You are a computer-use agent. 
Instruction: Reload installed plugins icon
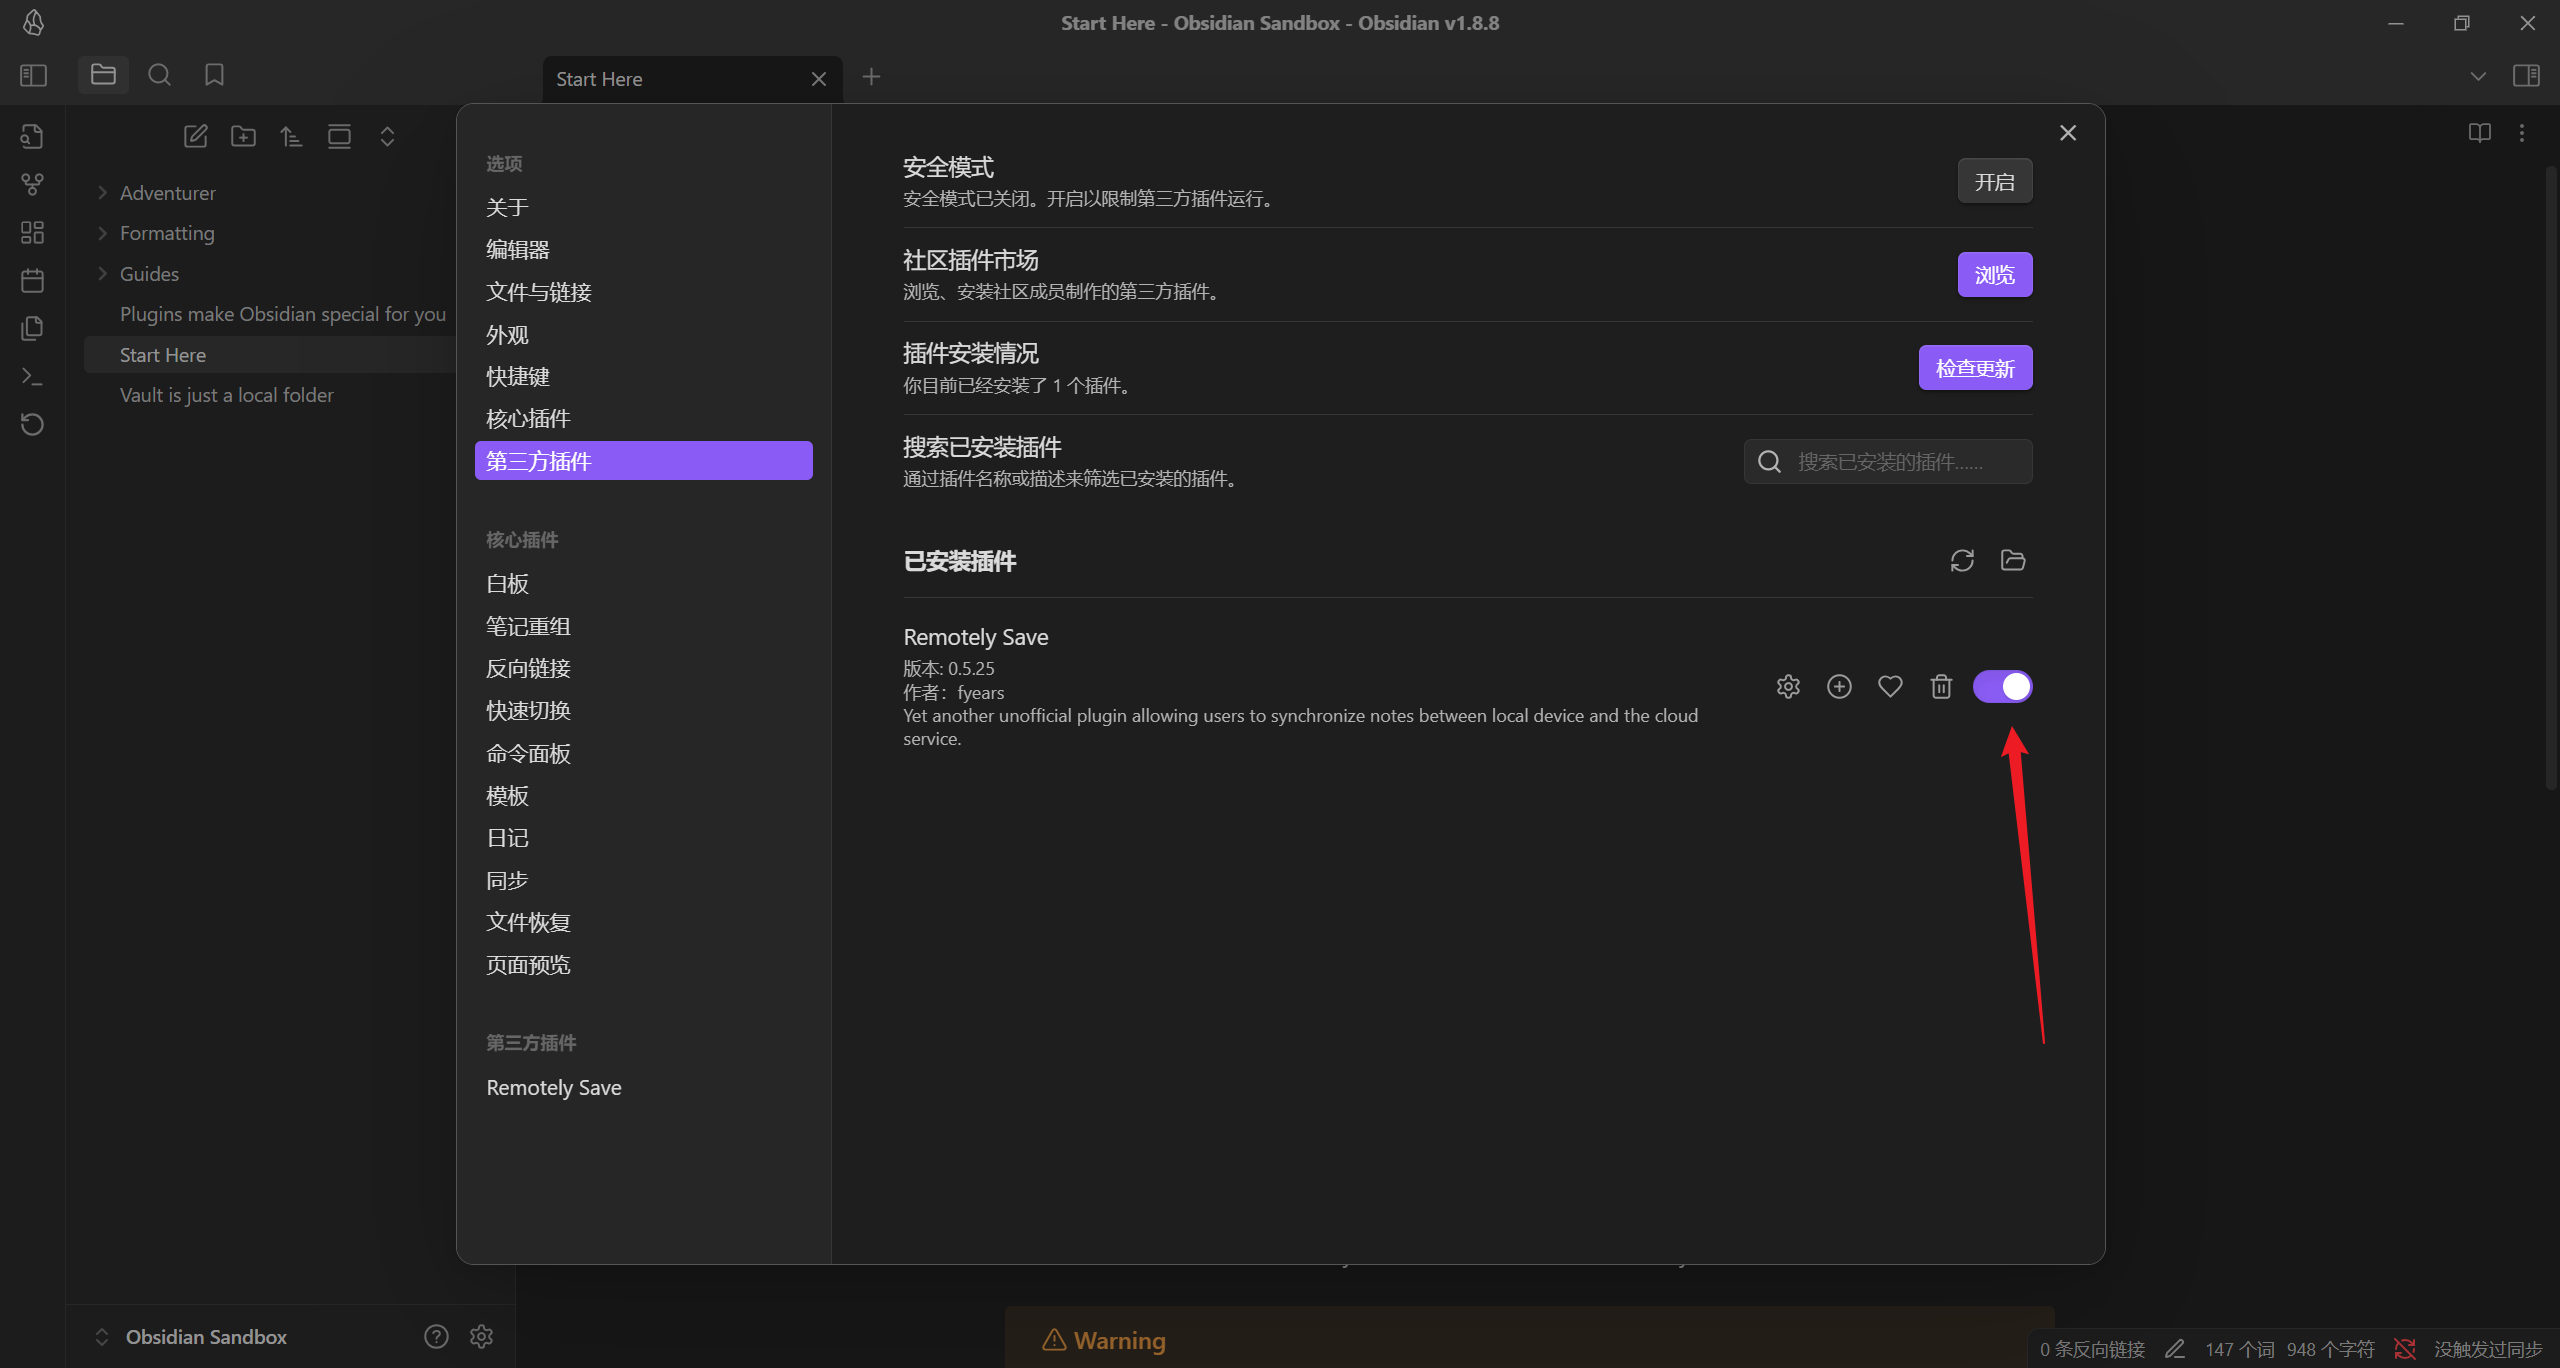1962,560
